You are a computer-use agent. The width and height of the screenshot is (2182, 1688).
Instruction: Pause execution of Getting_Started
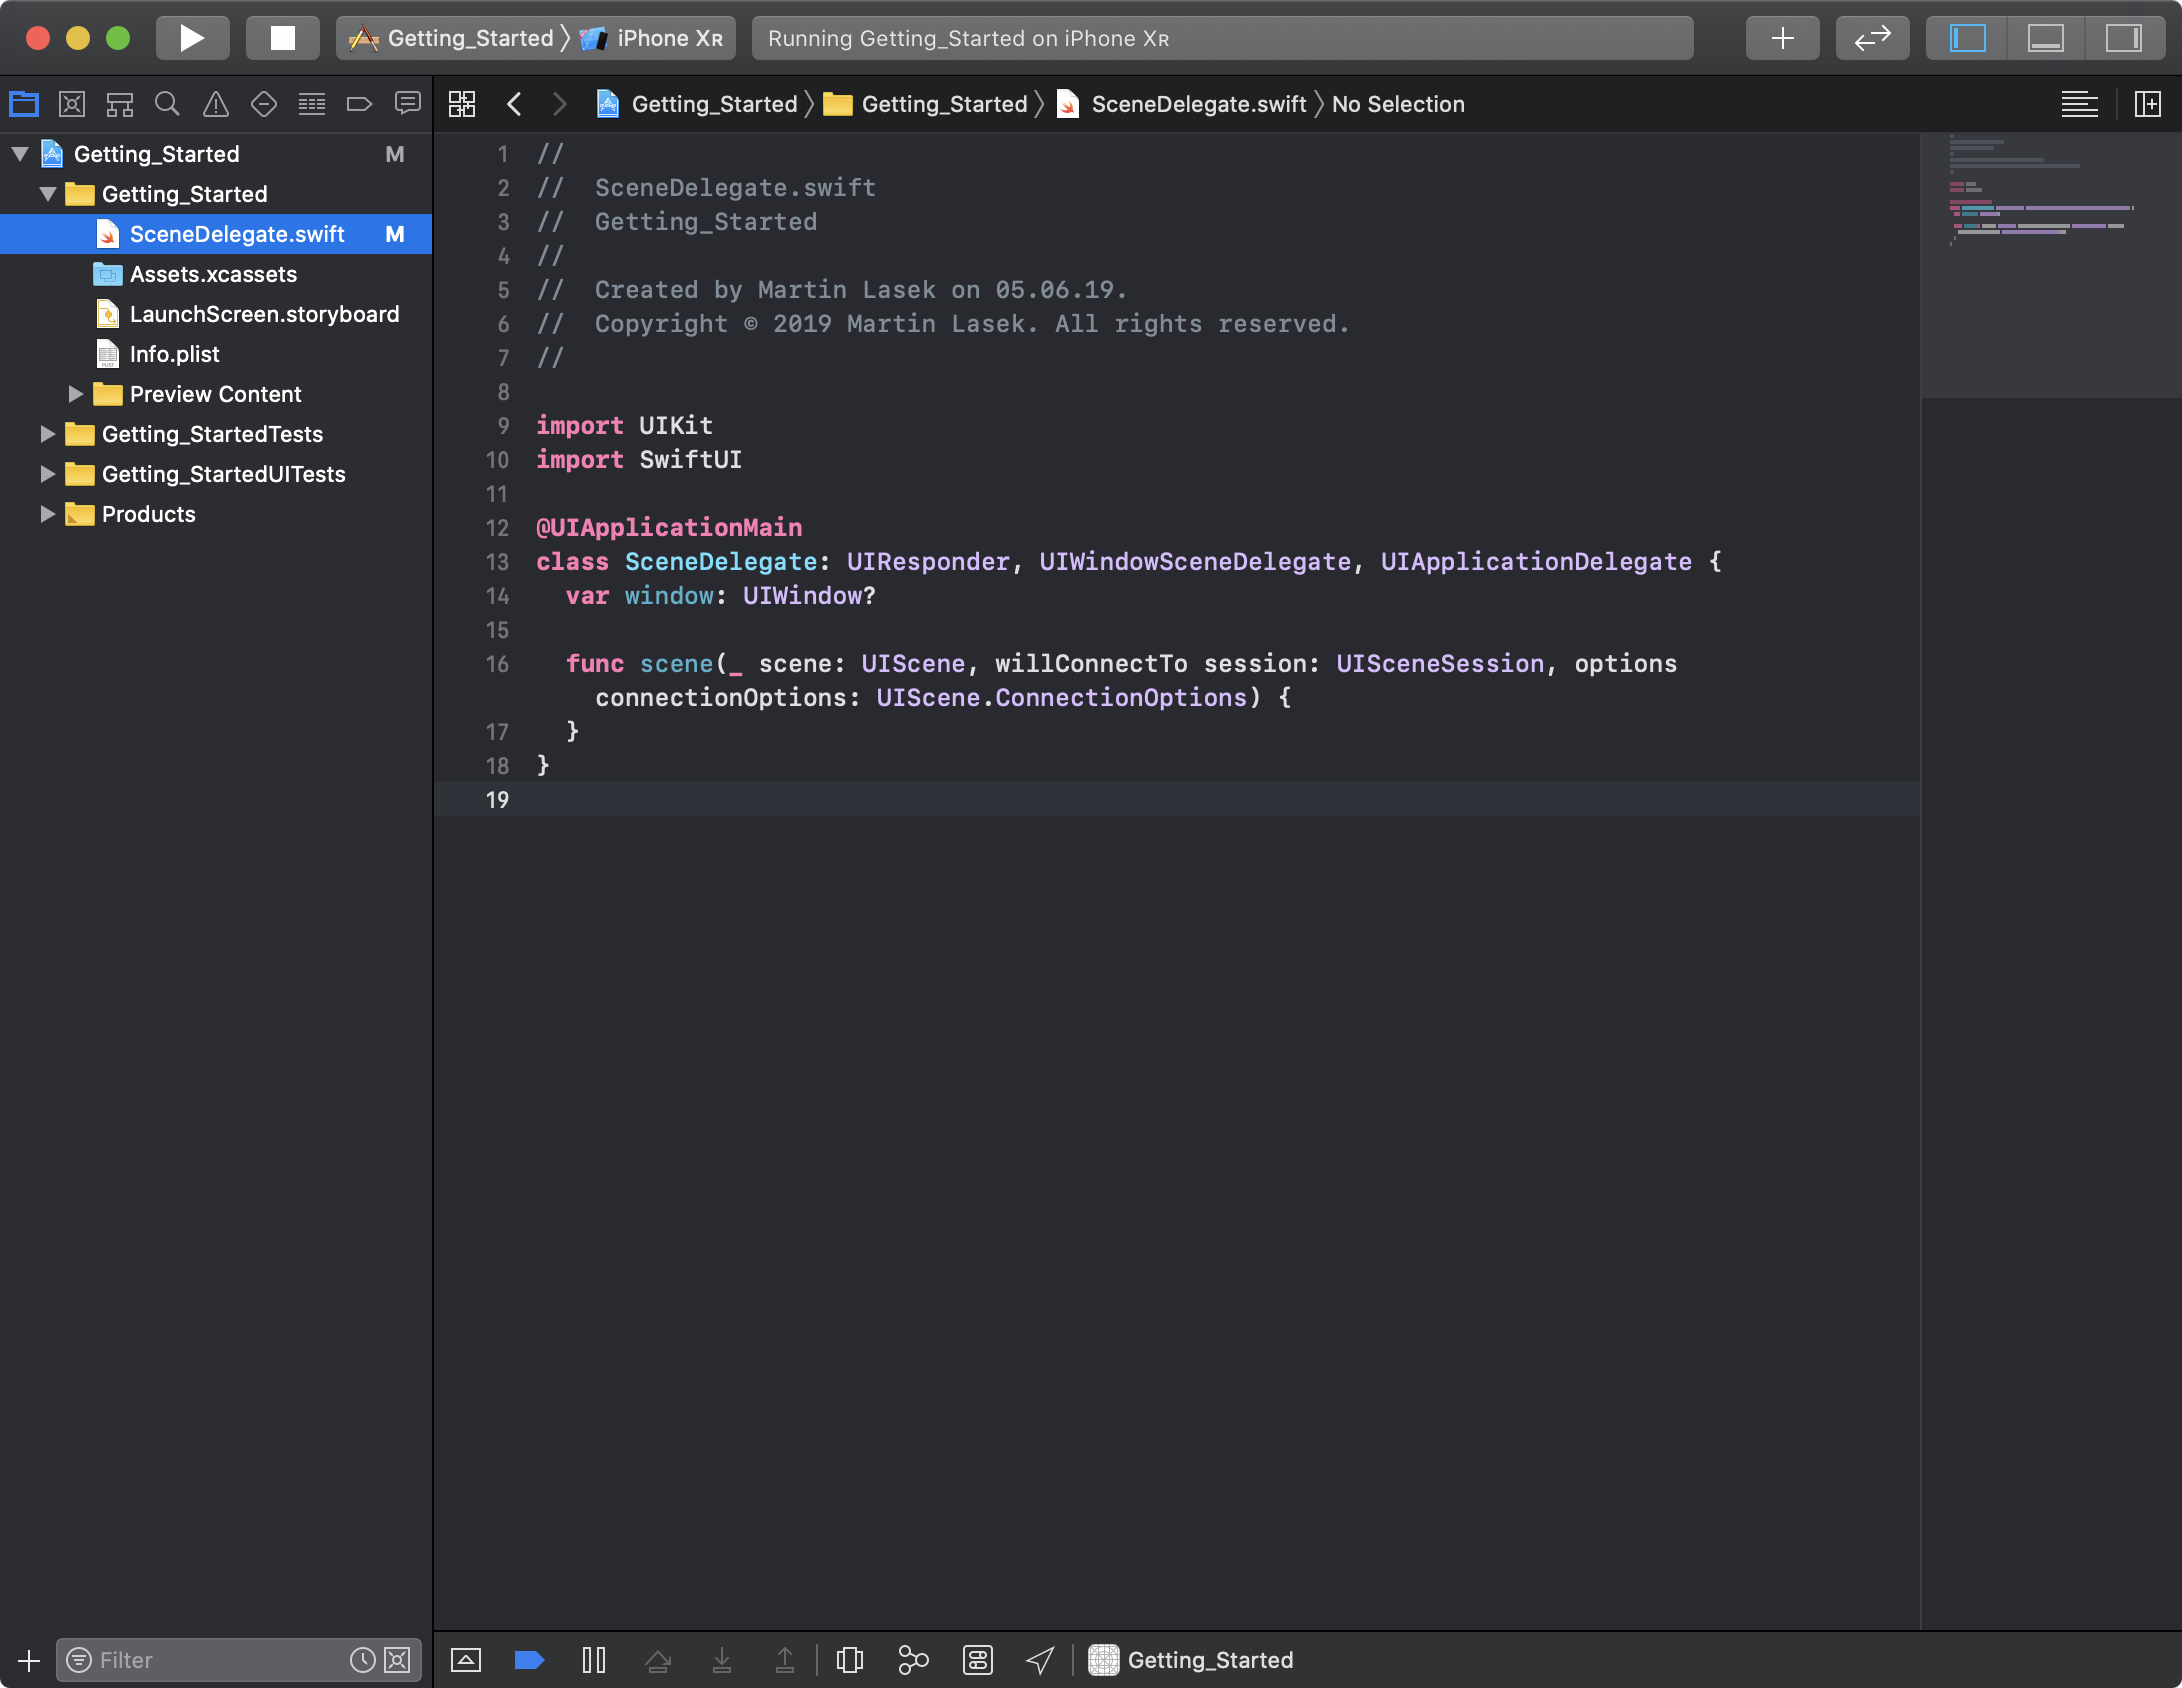(593, 1659)
